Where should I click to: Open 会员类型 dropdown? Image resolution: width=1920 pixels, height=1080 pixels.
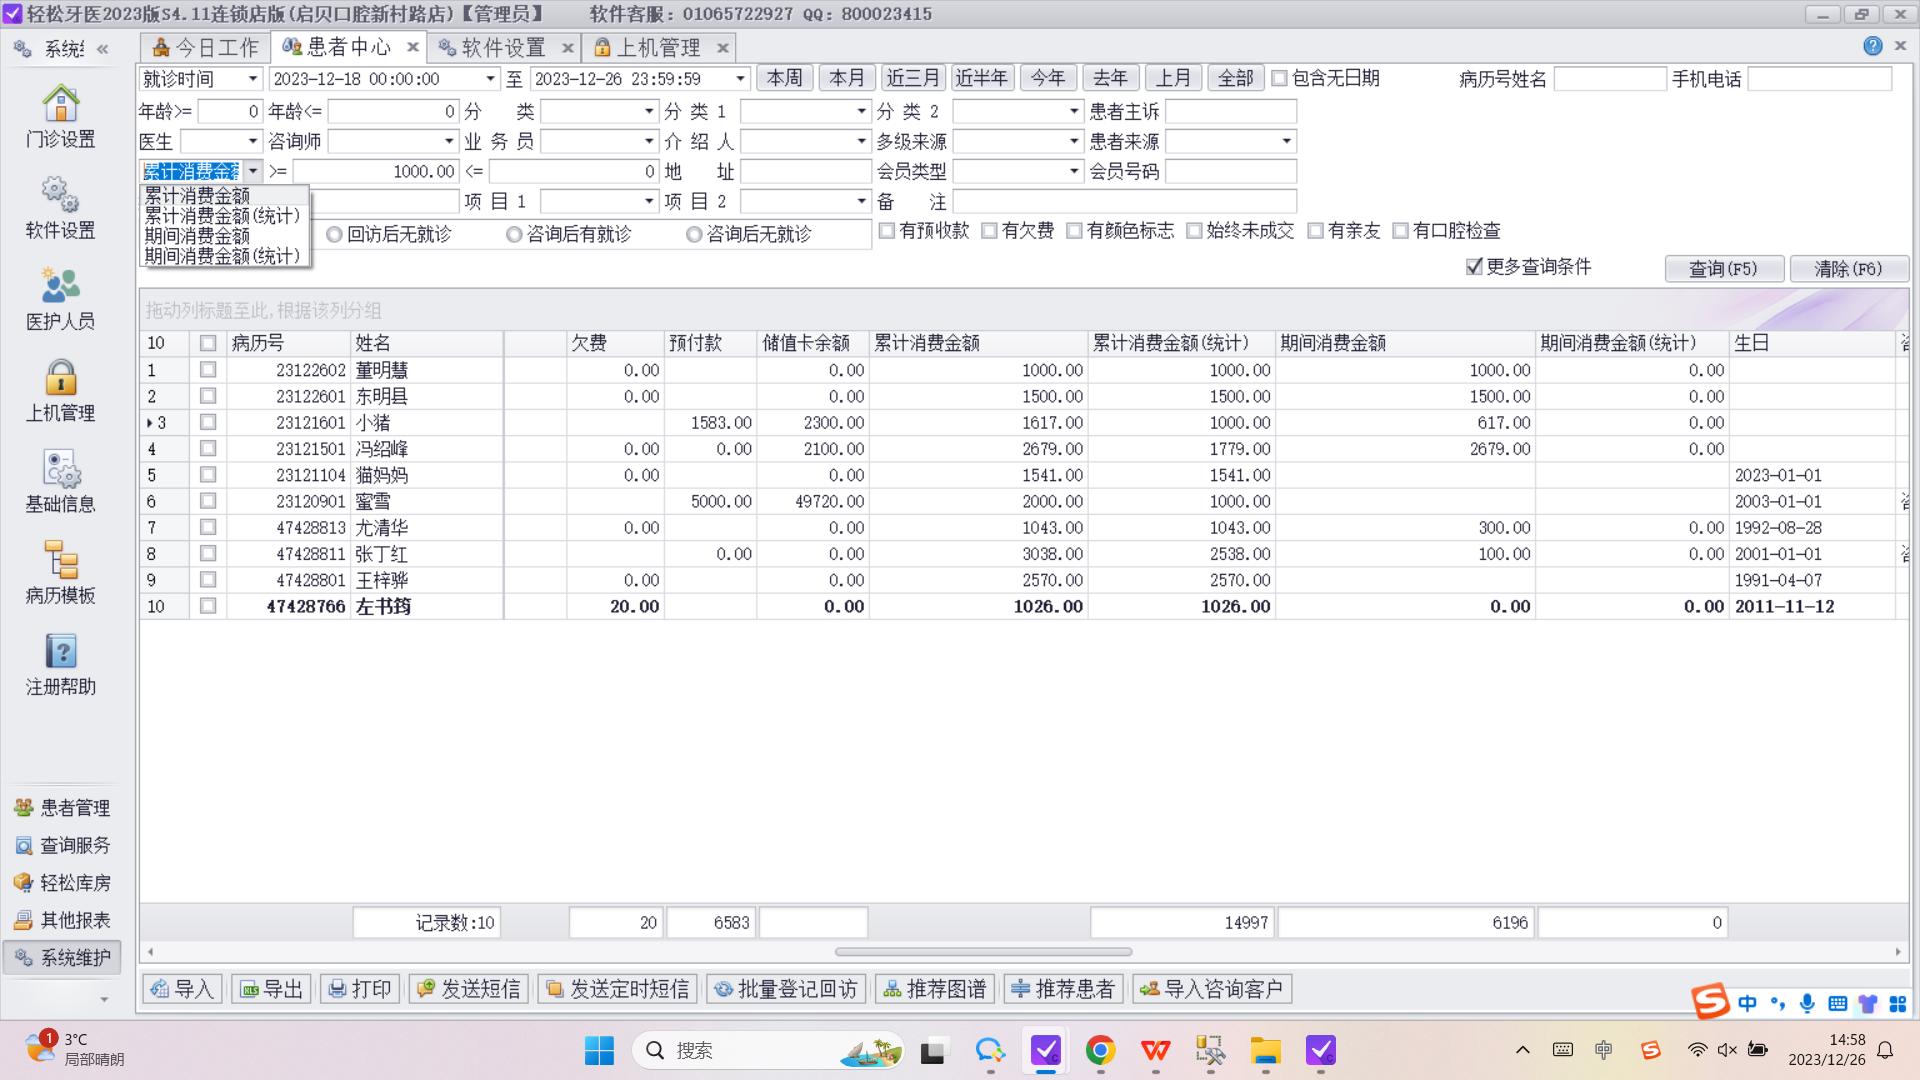1074,172
